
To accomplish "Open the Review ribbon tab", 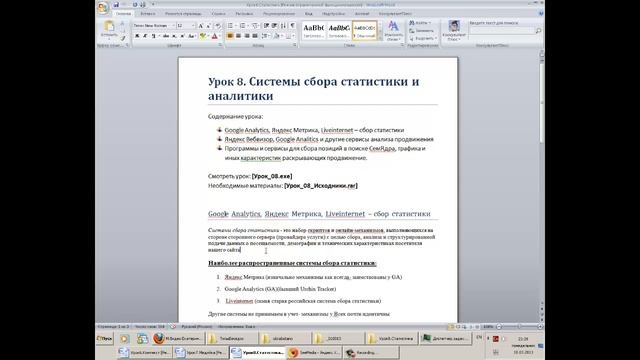I will (279, 14).
